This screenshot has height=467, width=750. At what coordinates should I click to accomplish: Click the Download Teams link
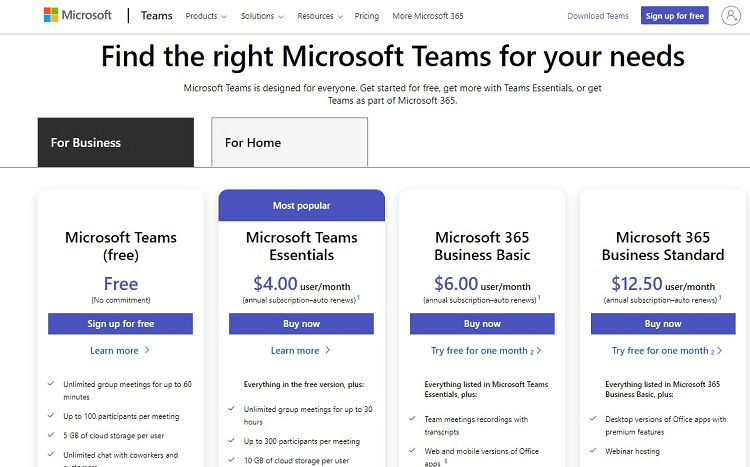point(598,17)
